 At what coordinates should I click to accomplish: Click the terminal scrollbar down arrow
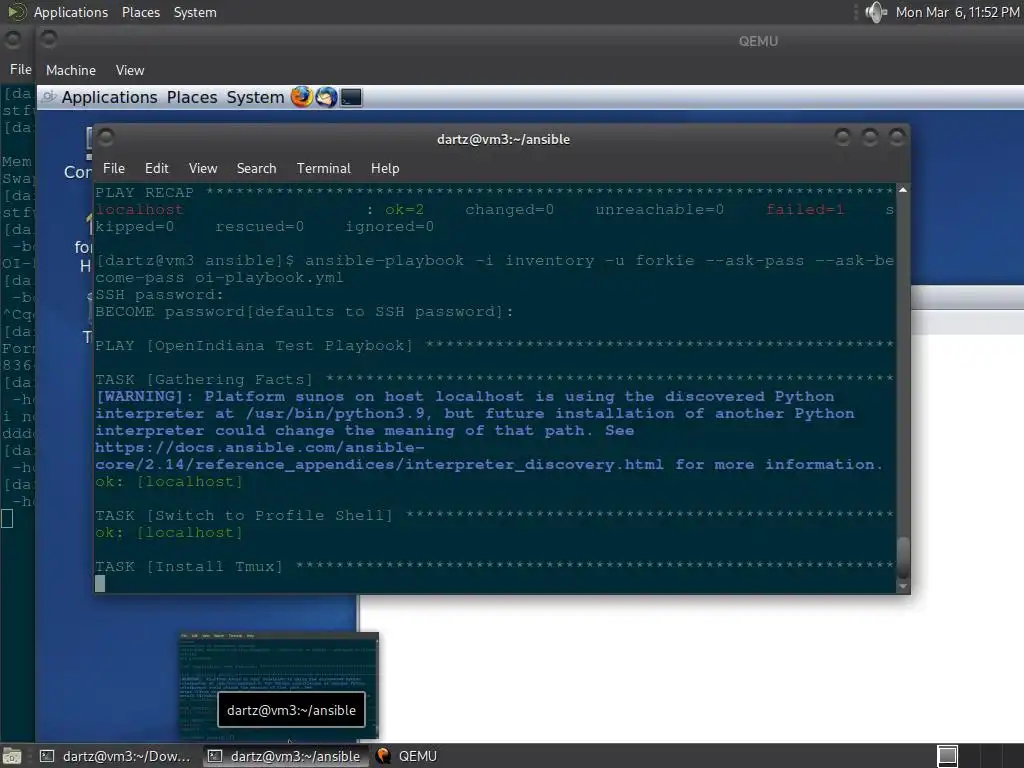pyautogui.click(x=903, y=586)
